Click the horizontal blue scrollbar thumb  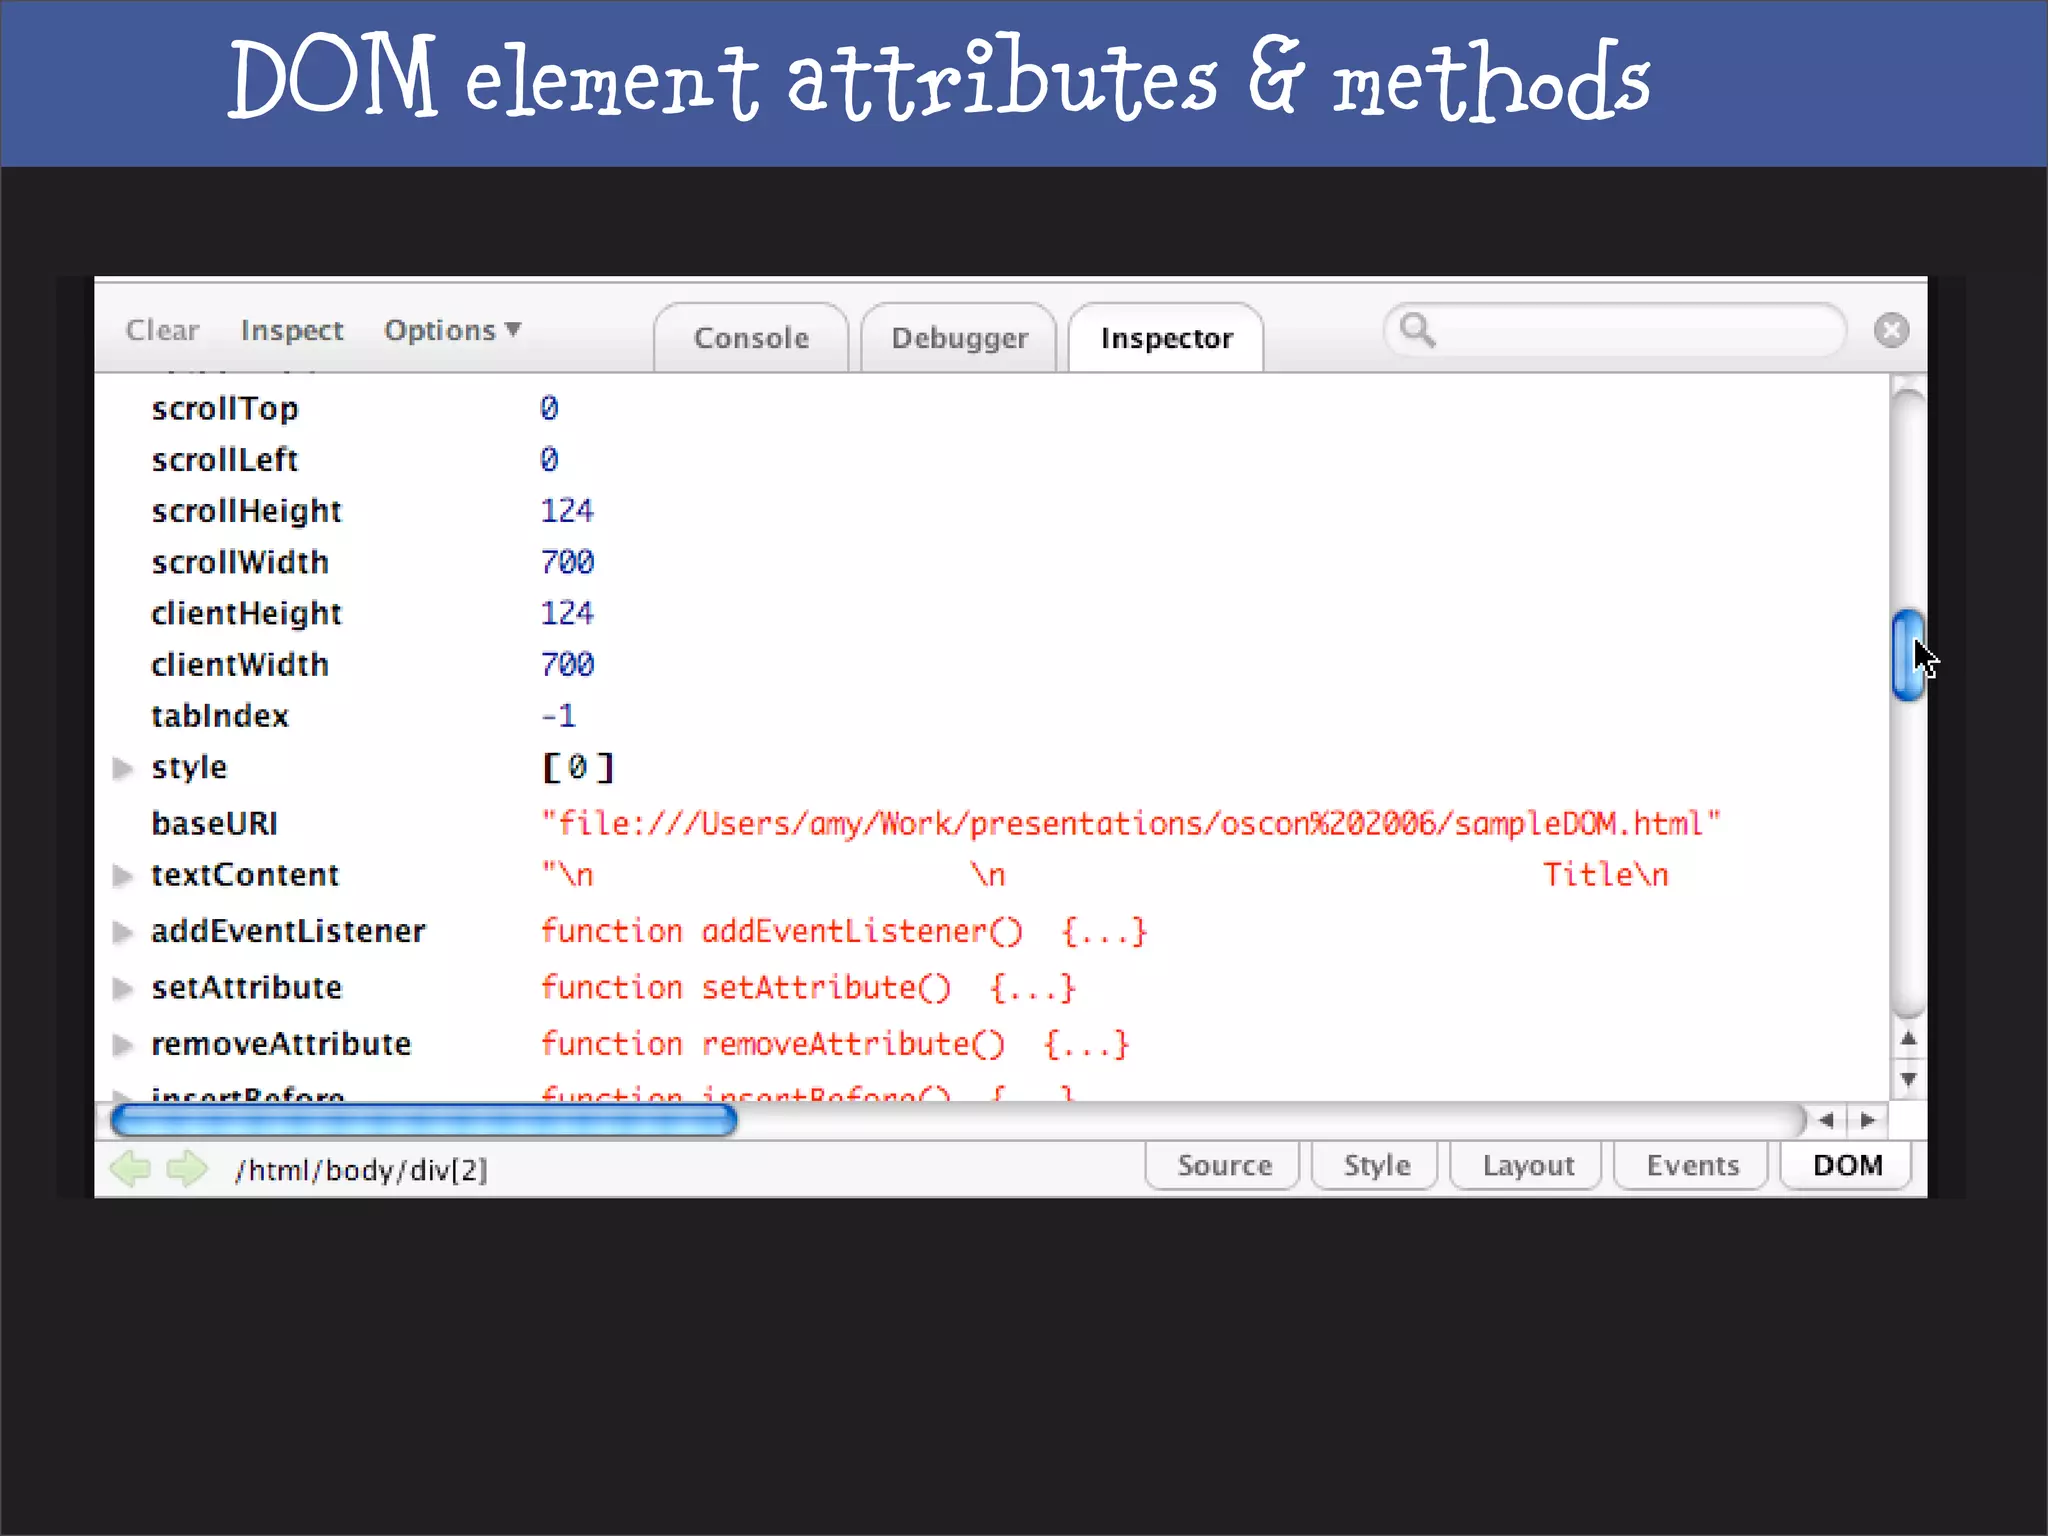pos(424,1120)
